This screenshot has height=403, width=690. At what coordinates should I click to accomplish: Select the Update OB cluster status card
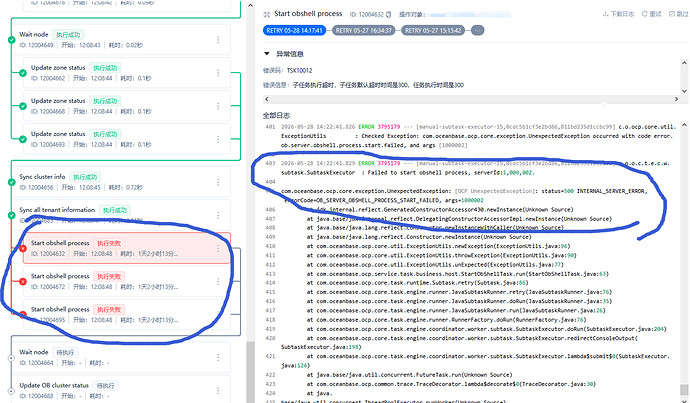[121, 390]
